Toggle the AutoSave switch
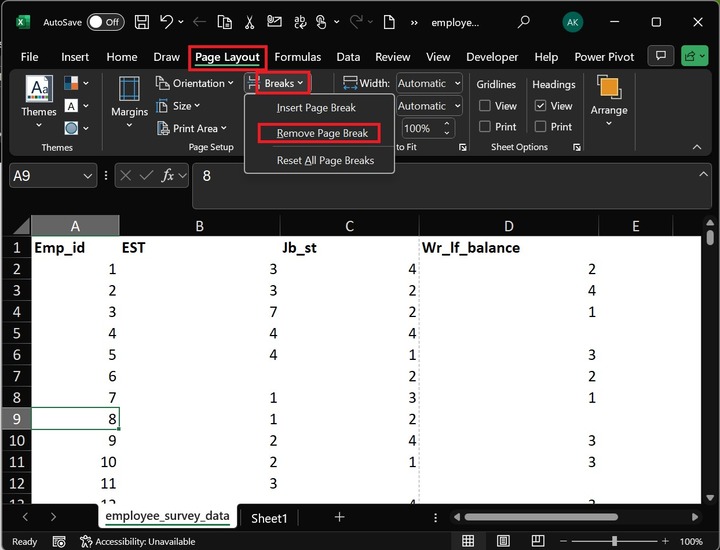The height and width of the screenshot is (550, 720). pos(105,21)
